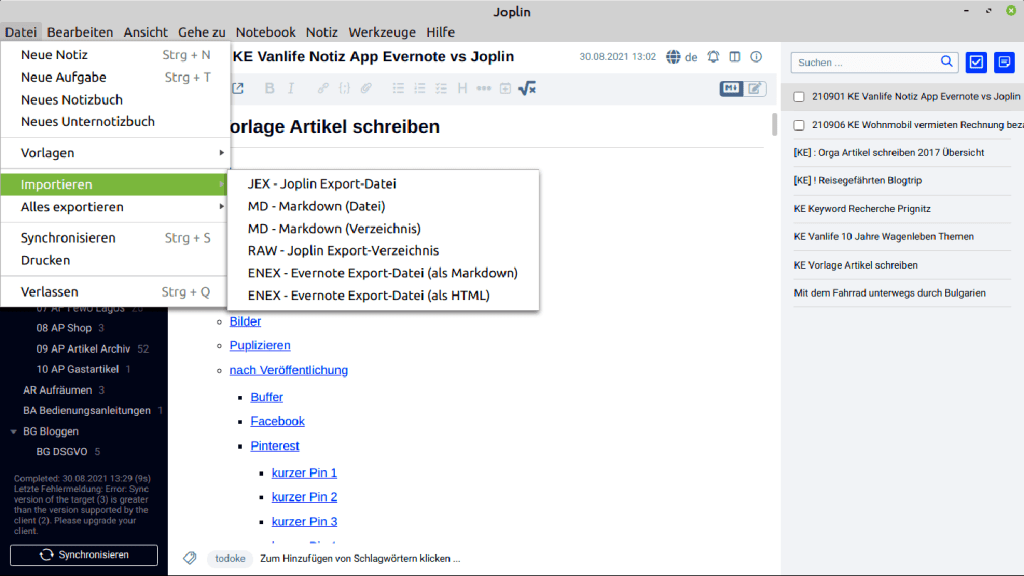Open note properties info icon

point(756,57)
